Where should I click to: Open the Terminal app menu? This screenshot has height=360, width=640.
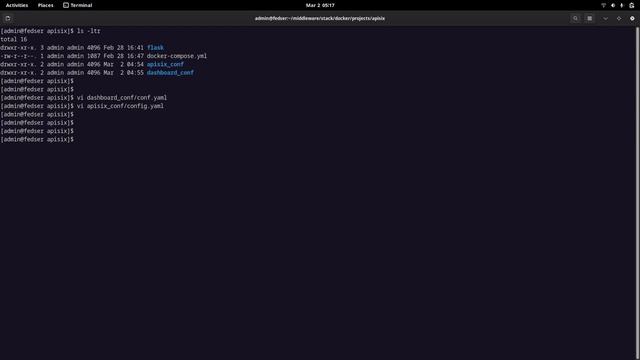(78, 5)
